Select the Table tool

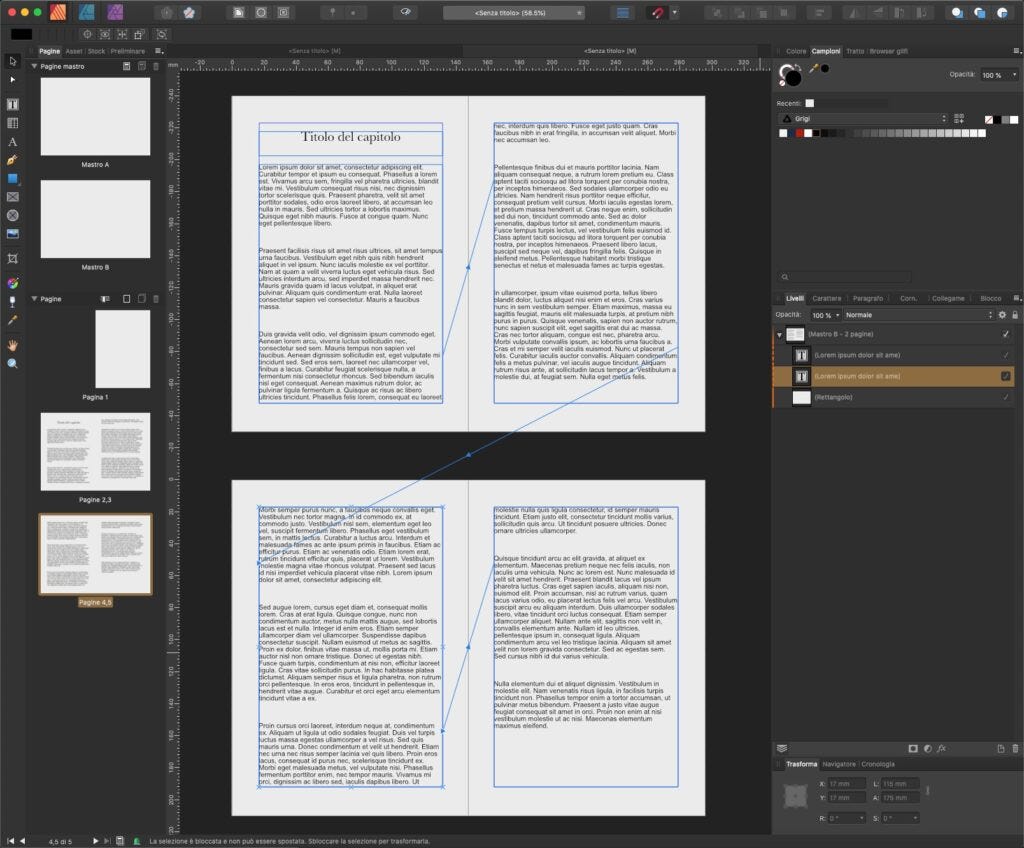click(12, 121)
